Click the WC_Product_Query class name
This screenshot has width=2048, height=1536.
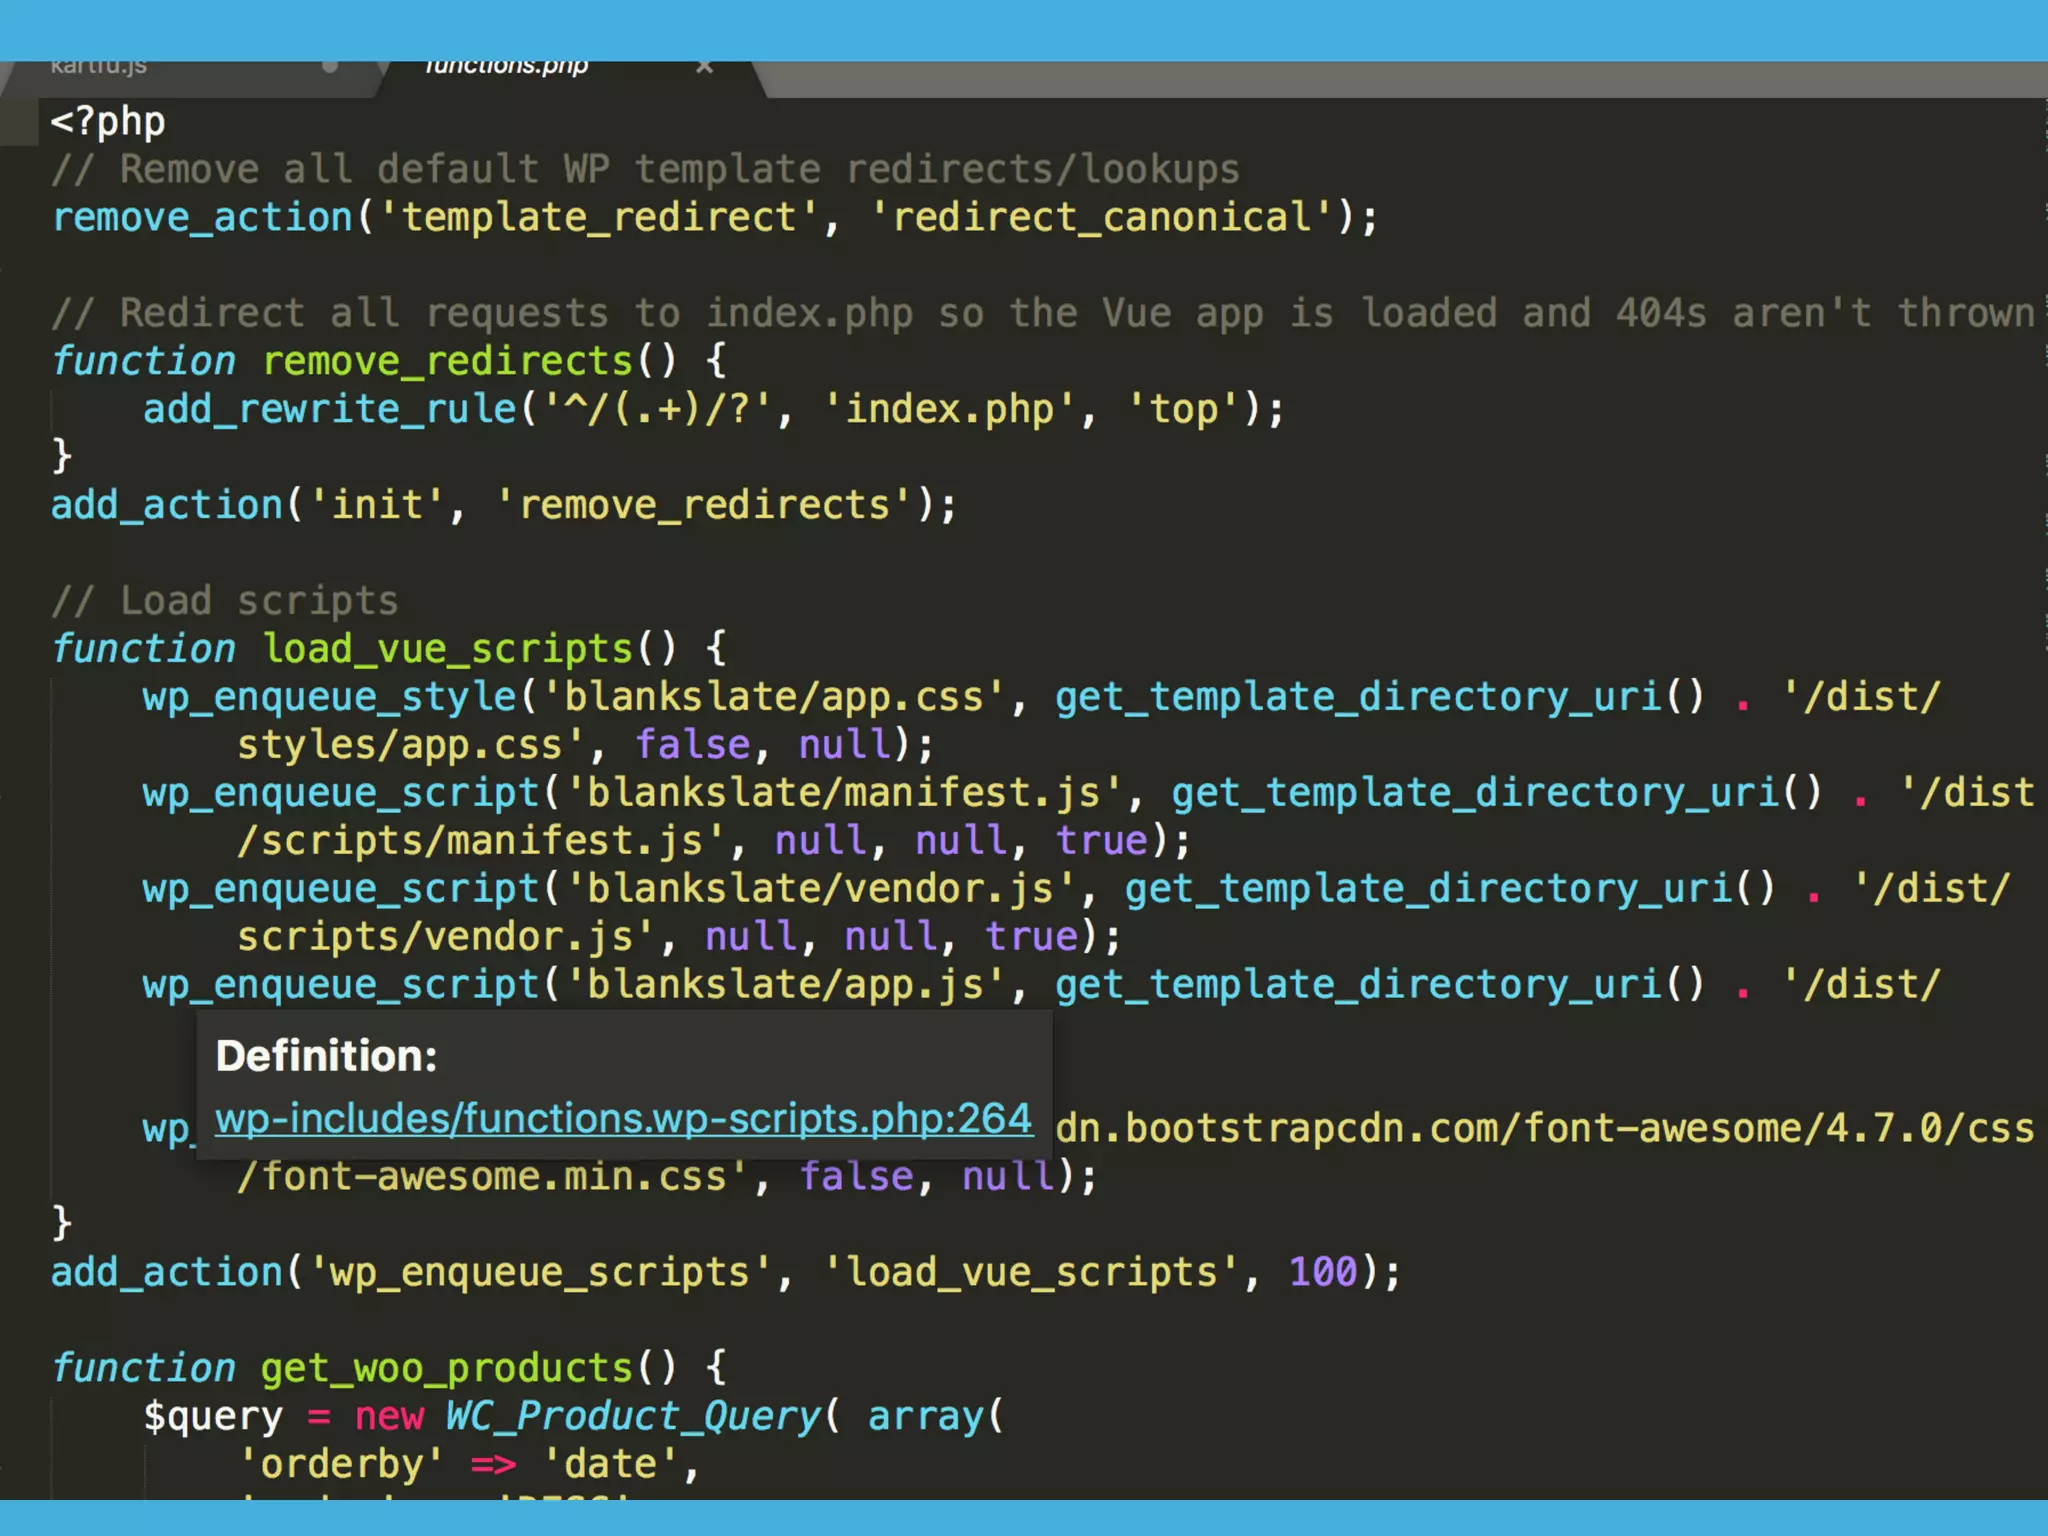coord(633,1417)
